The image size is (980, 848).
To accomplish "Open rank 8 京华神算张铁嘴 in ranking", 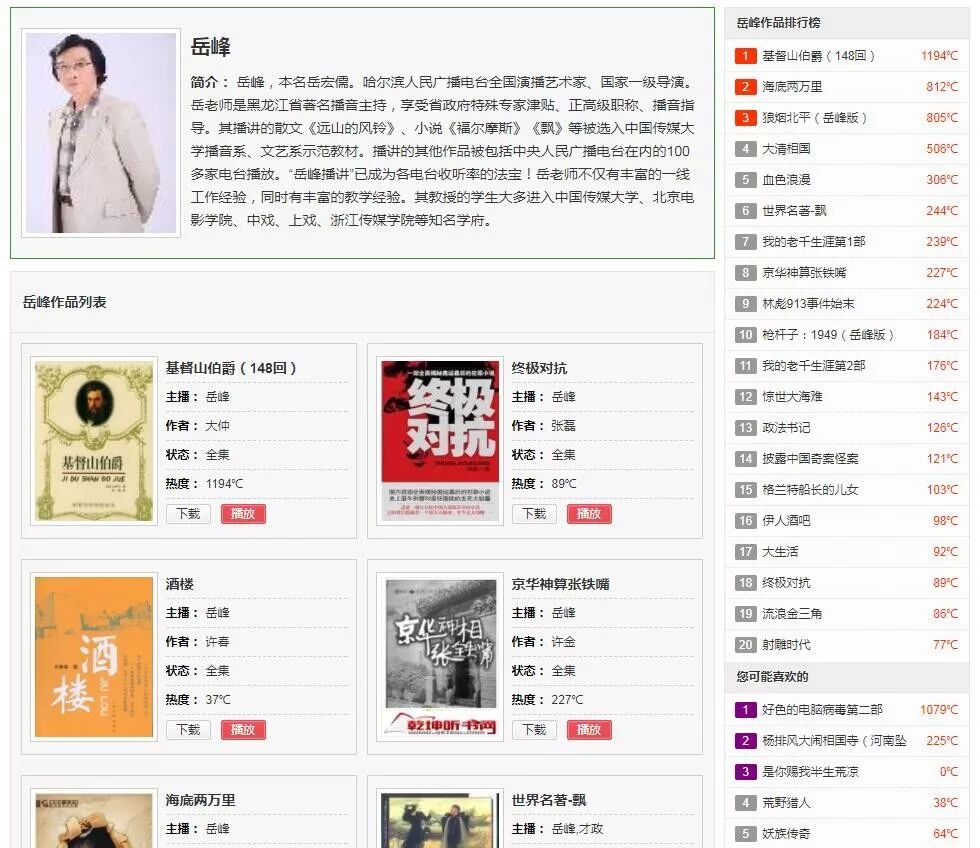I will pyautogui.click(x=804, y=273).
